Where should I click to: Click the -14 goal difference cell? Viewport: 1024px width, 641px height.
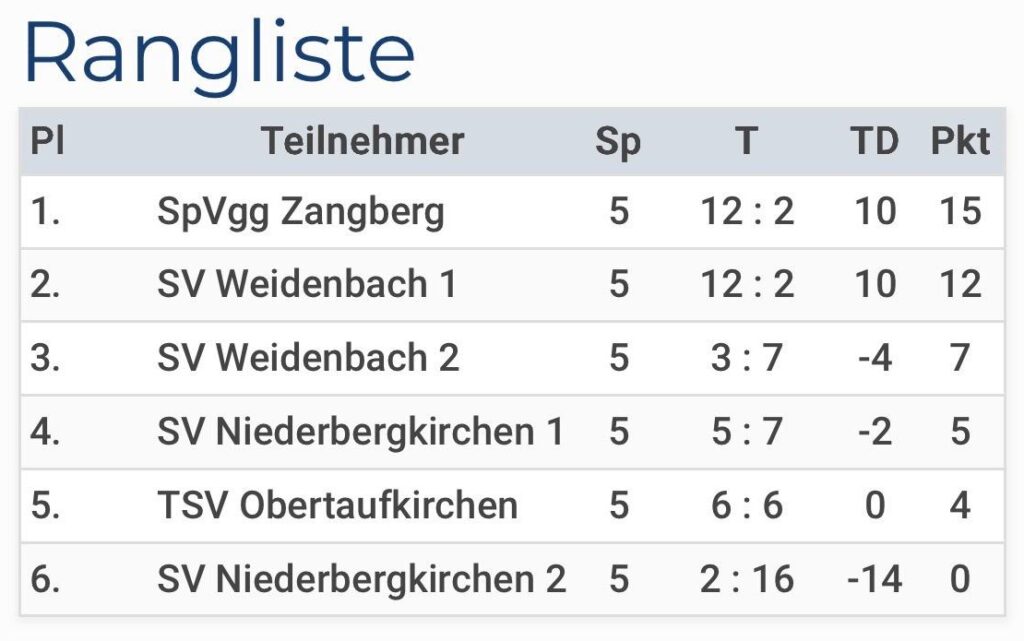click(x=874, y=579)
